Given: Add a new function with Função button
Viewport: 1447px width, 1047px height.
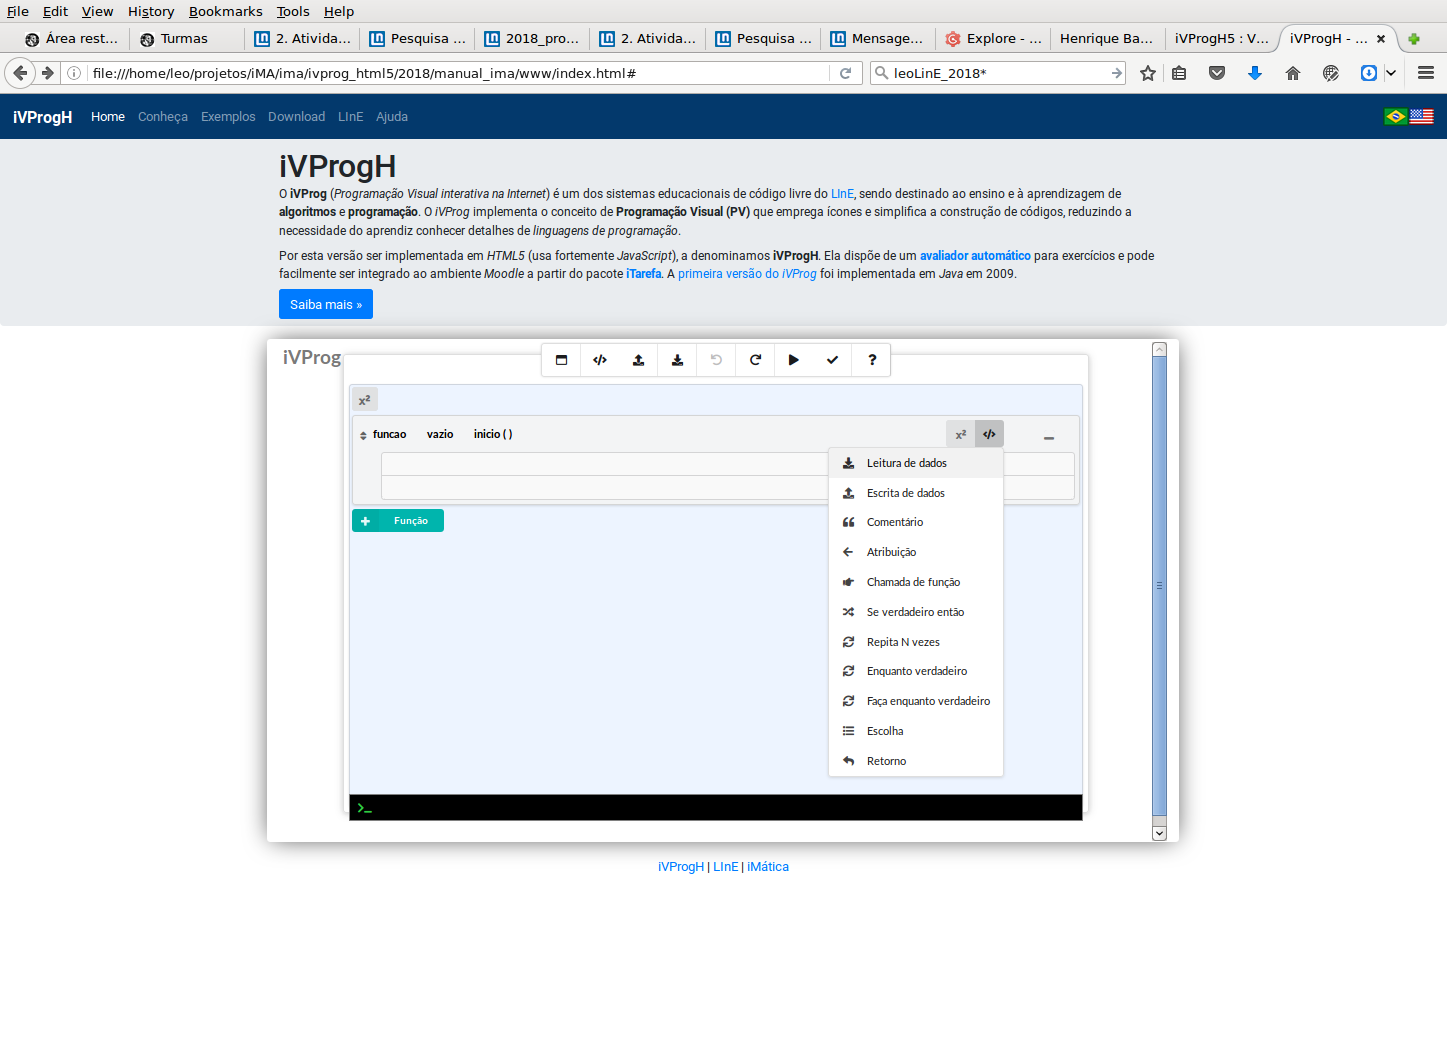Looking at the screenshot, I should [398, 521].
